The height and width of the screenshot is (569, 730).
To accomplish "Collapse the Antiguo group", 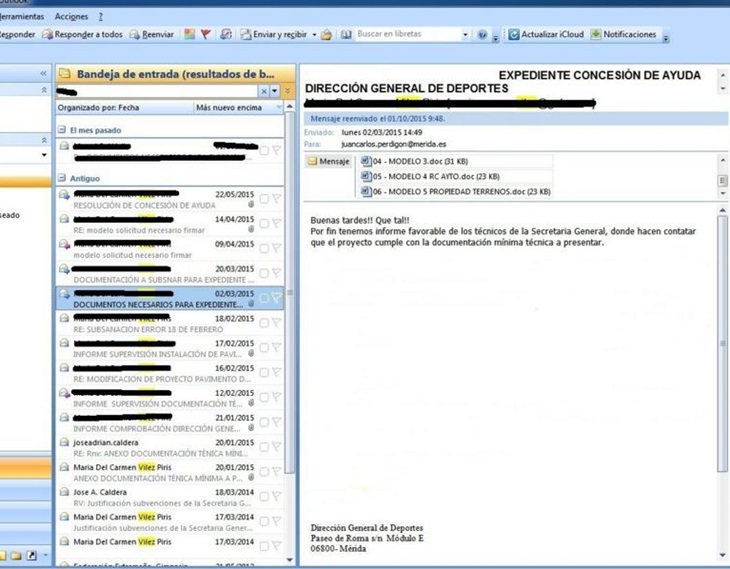I will (x=61, y=178).
